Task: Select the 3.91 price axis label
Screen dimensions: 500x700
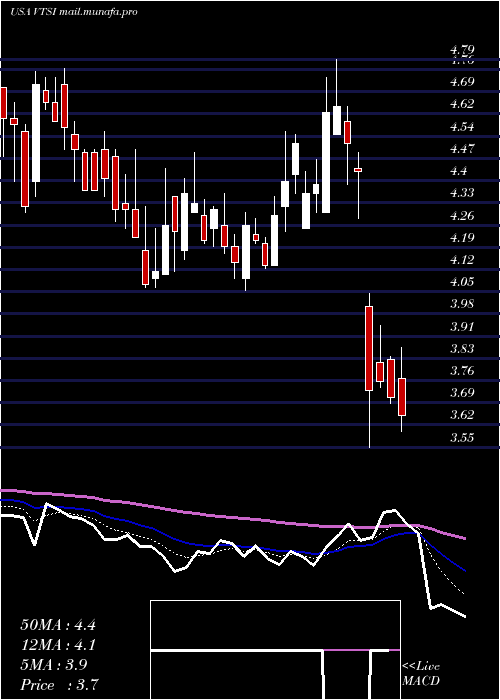Action: coord(462,327)
